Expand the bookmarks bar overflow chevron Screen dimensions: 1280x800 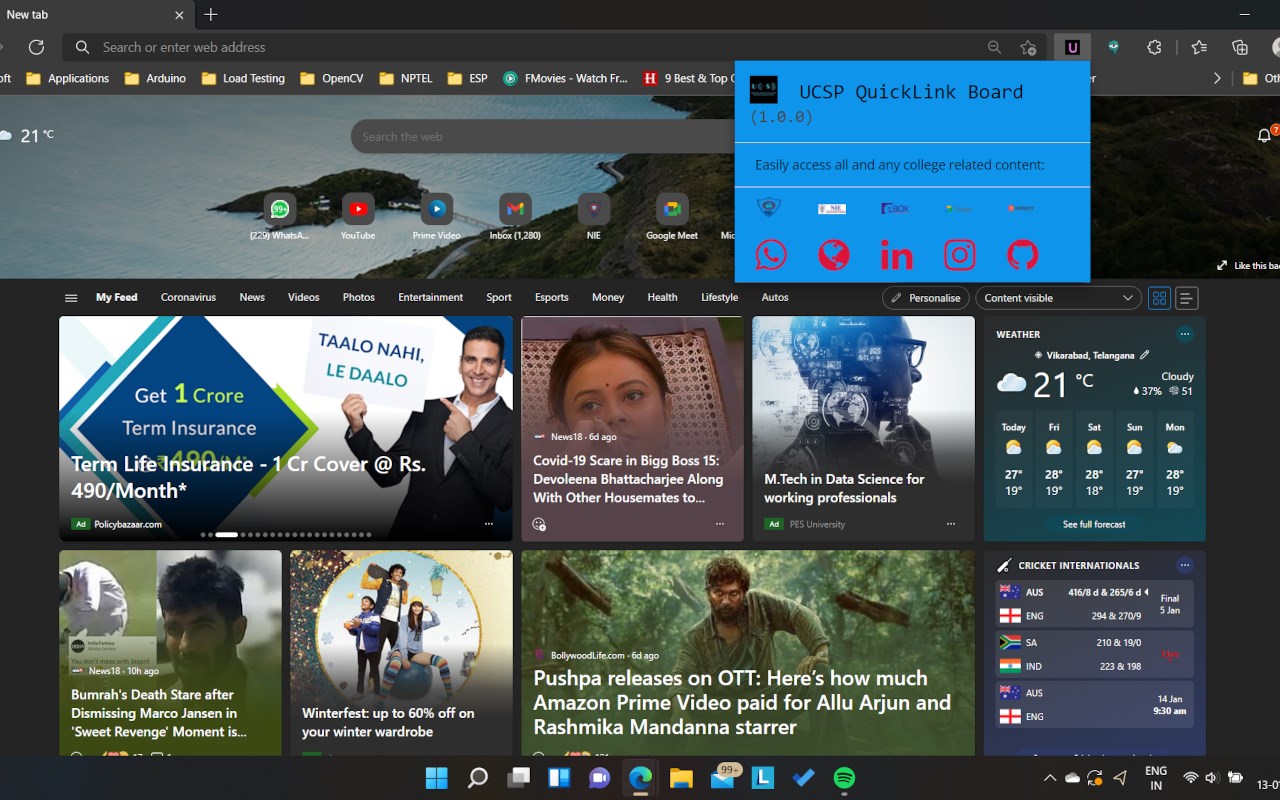(1217, 78)
